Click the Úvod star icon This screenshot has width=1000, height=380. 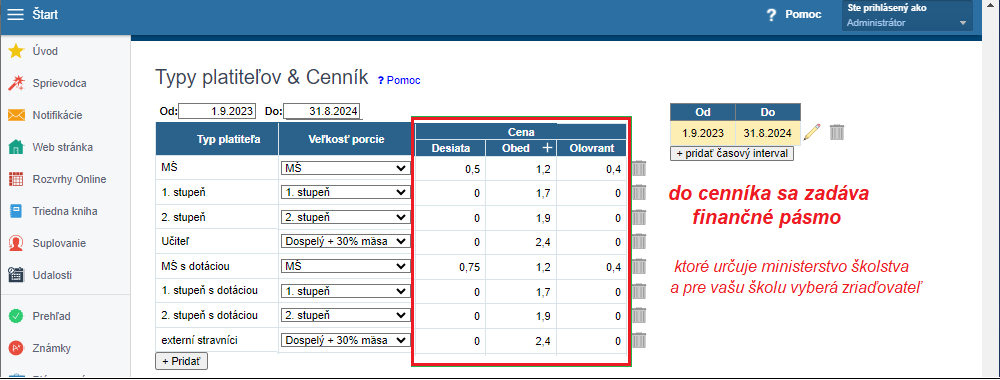(16, 51)
